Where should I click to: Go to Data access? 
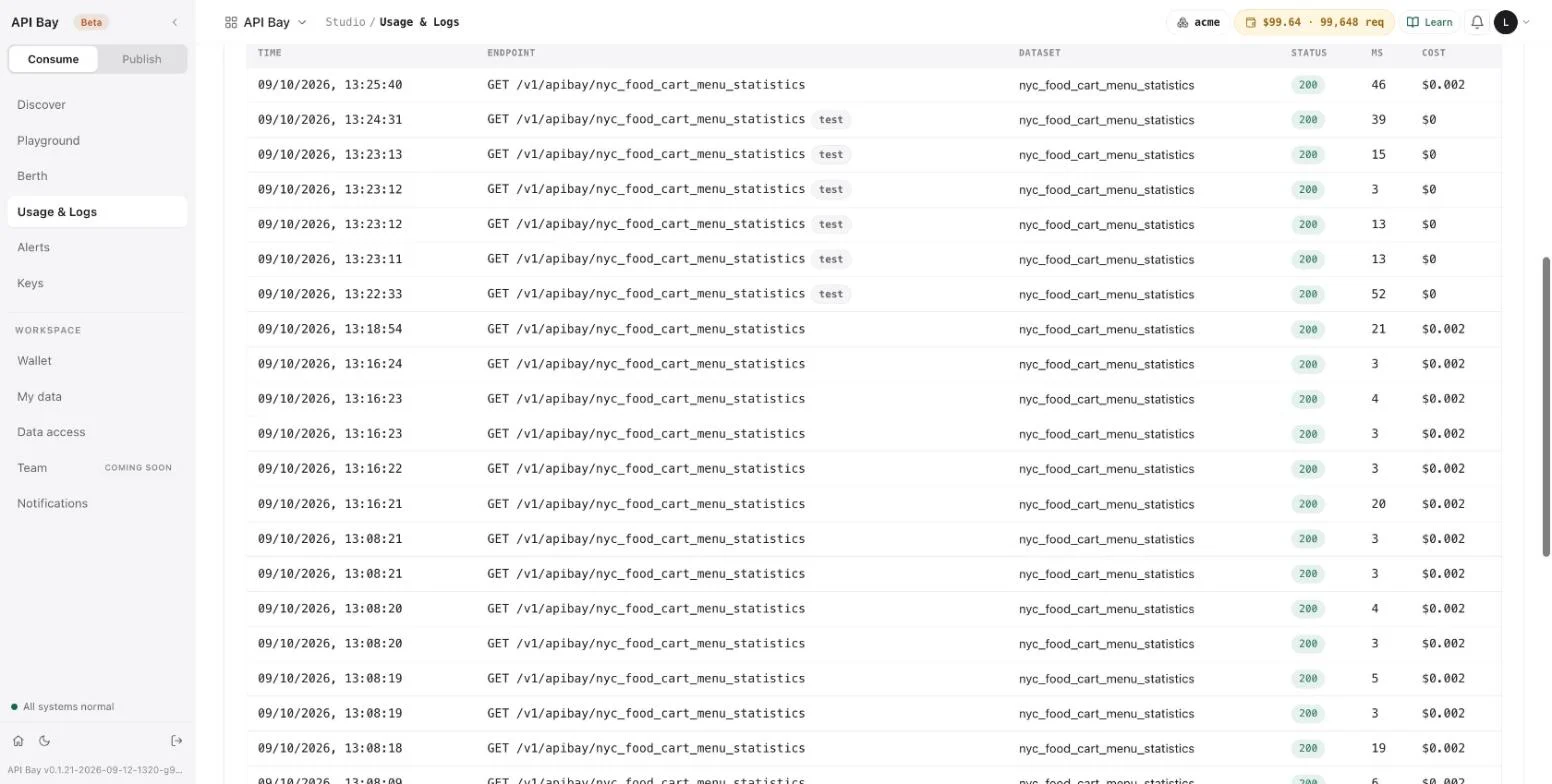click(x=97, y=432)
